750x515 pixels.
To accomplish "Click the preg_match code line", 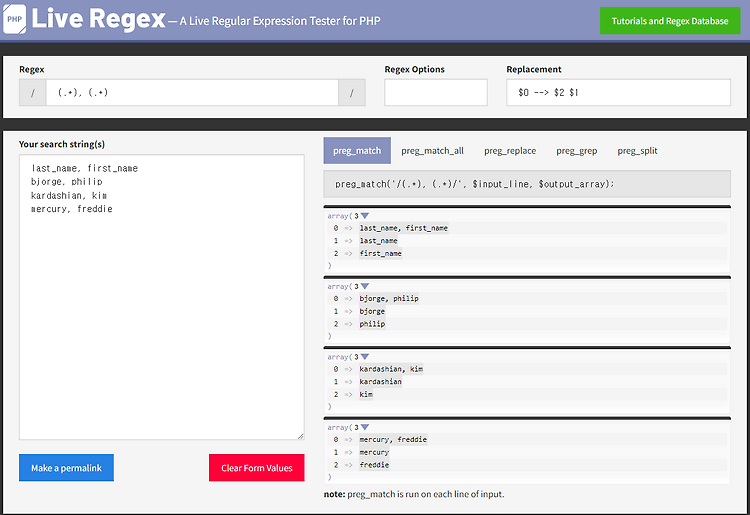I will tap(527, 184).
